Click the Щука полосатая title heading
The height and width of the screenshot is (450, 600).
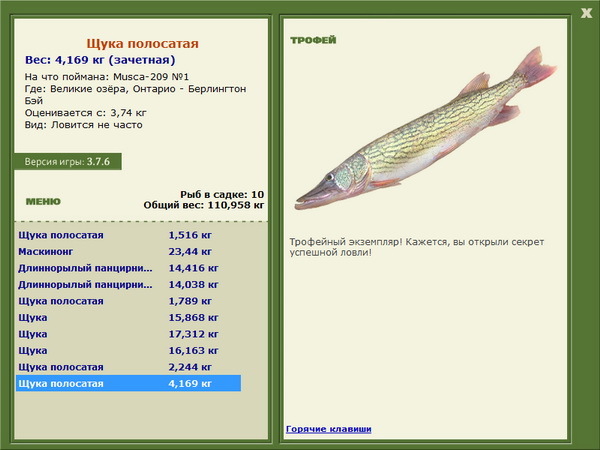pos(142,43)
